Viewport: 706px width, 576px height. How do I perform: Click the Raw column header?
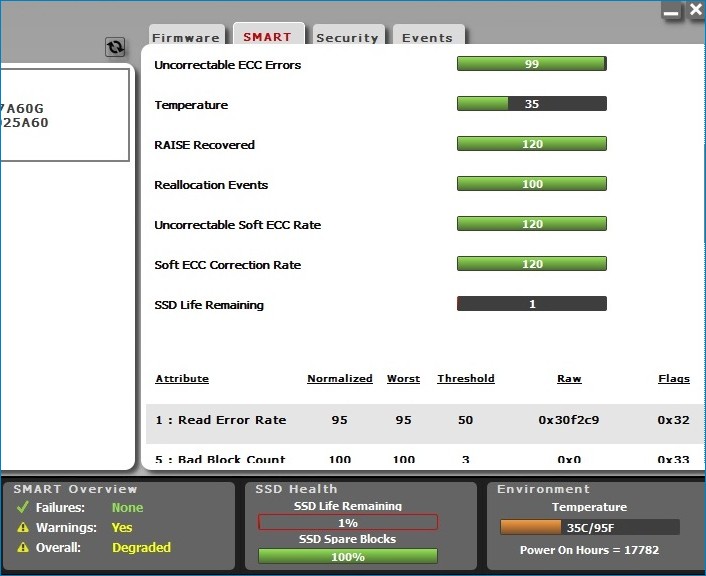(569, 379)
